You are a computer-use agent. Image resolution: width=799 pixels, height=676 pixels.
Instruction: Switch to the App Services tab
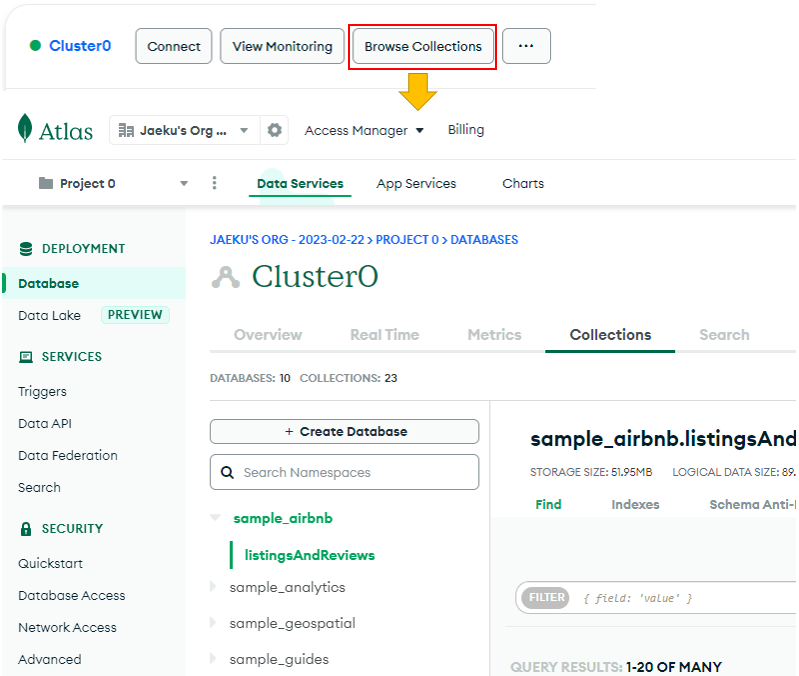(x=416, y=183)
